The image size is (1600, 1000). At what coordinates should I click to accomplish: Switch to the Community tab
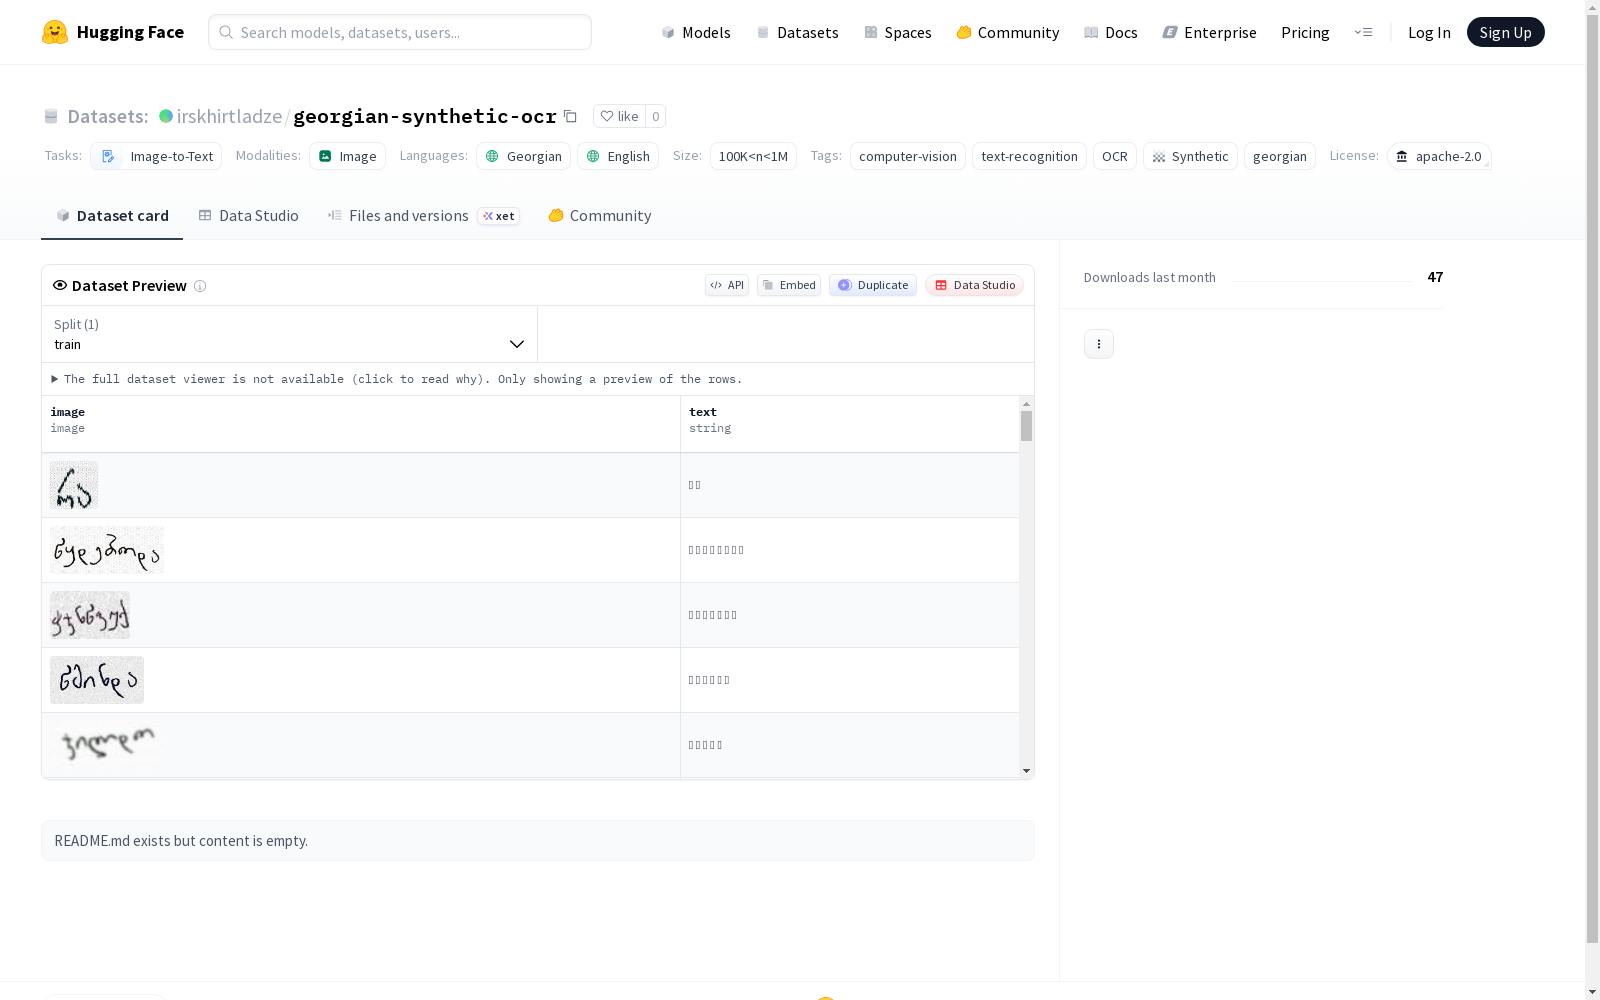[600, 215]
